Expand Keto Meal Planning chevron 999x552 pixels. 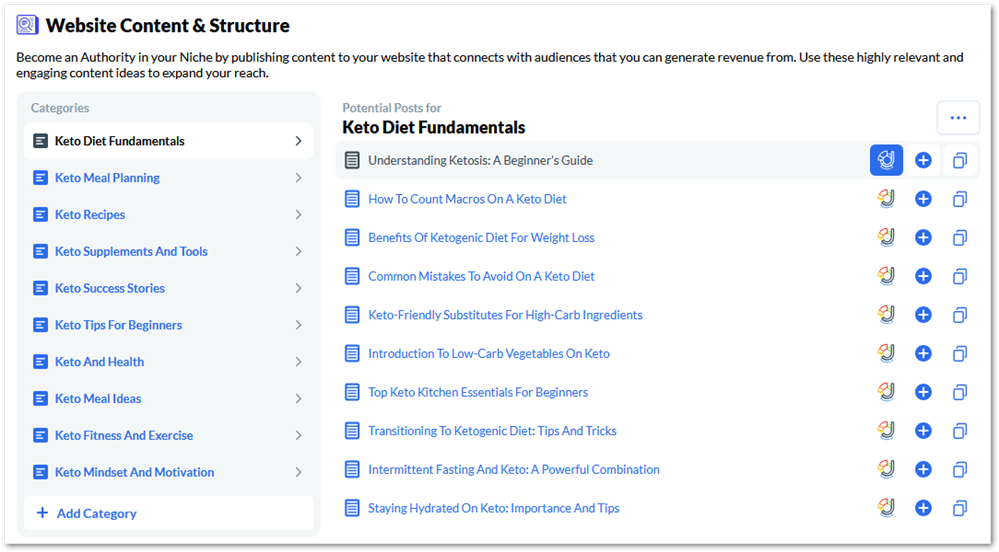click(x=298, y=178)
